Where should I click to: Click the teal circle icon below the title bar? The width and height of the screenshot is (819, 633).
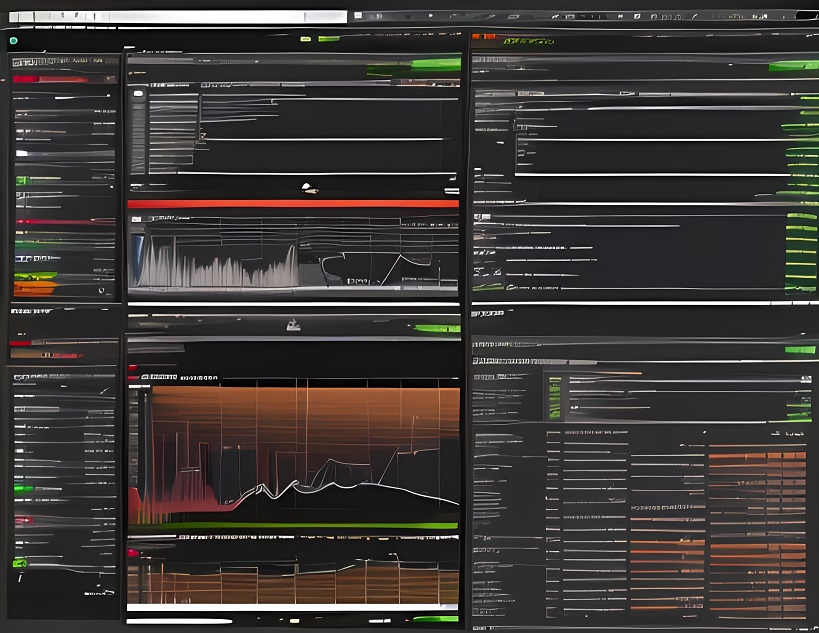pyautogui.click(x=14, y=41)
